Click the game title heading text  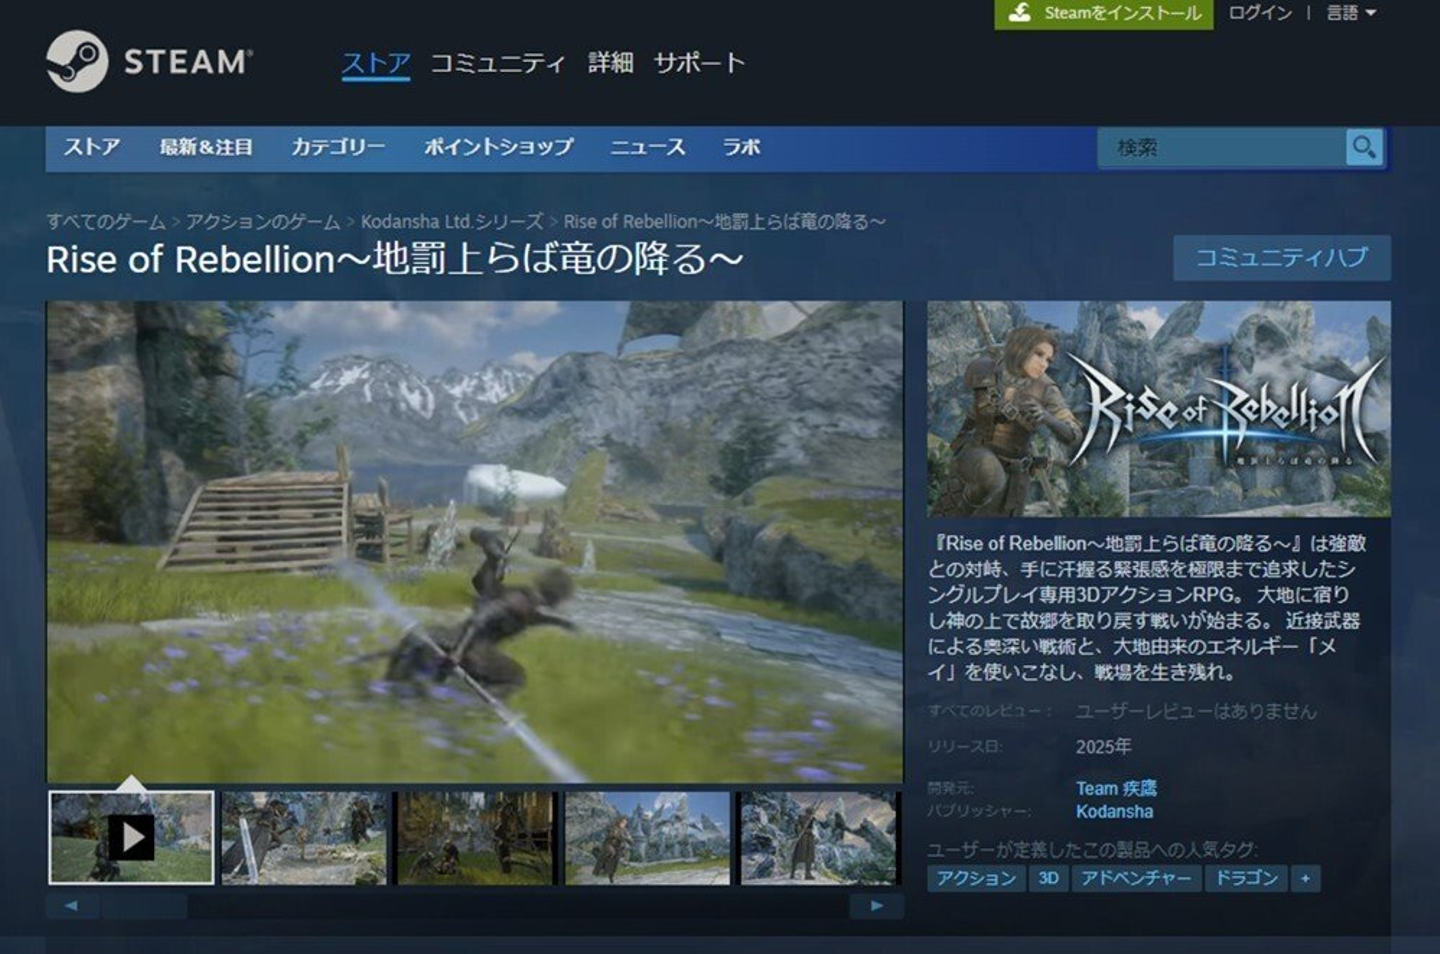[x=395, y=259]
